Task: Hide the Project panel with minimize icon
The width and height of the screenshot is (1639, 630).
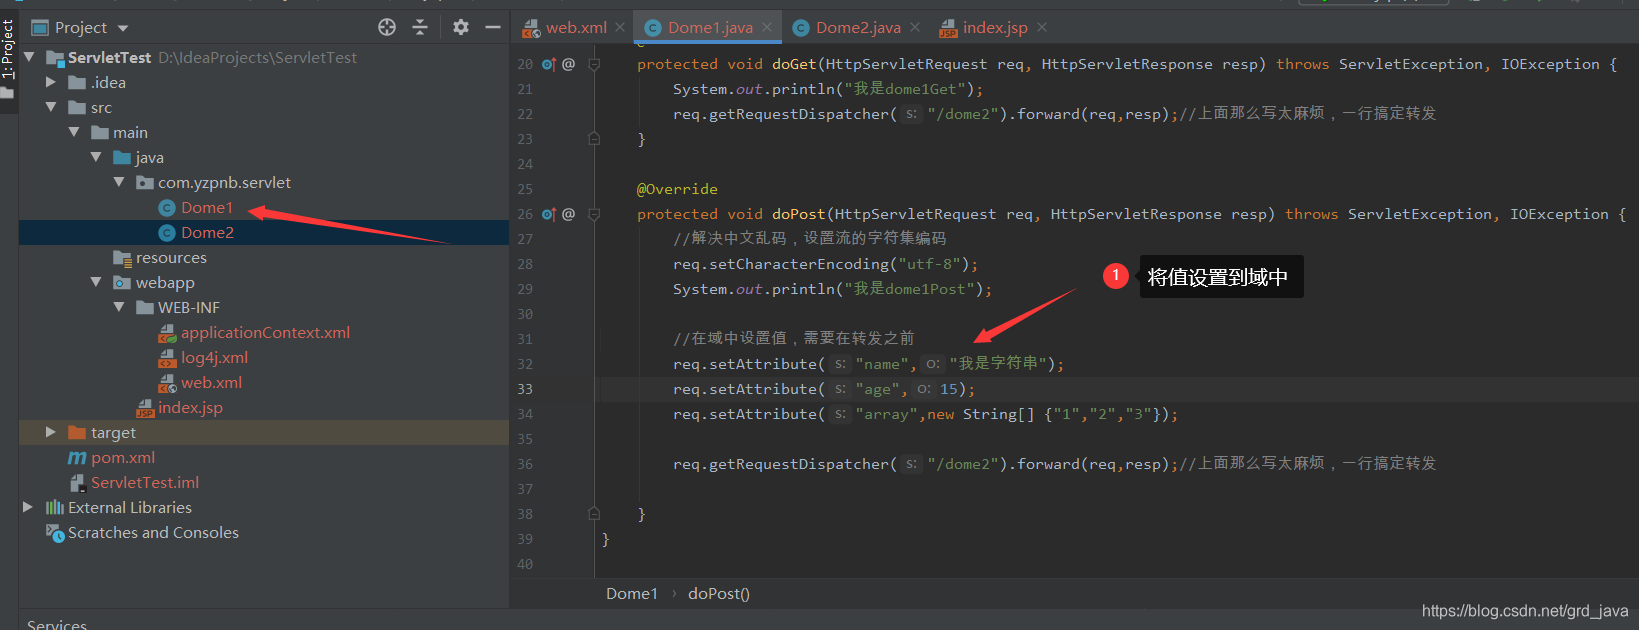Action: (492, 27)
